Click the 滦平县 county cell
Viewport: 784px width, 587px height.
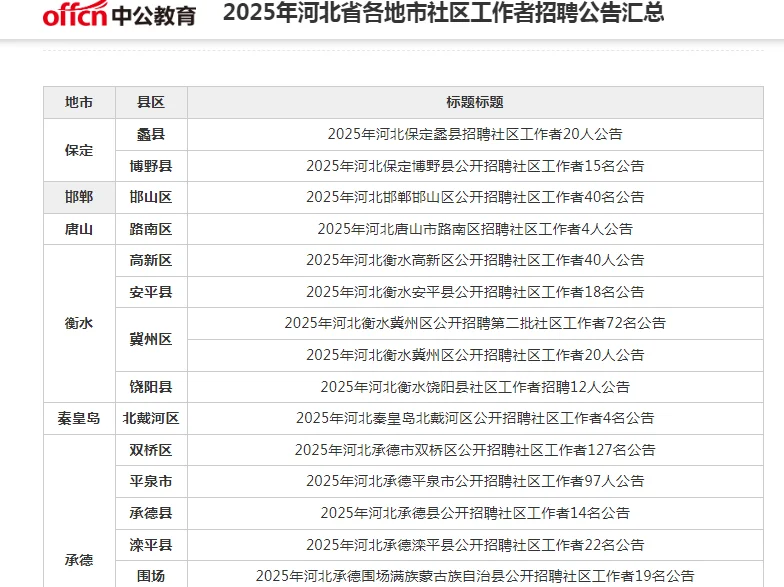pyautogui.click(x=151, y=545)
